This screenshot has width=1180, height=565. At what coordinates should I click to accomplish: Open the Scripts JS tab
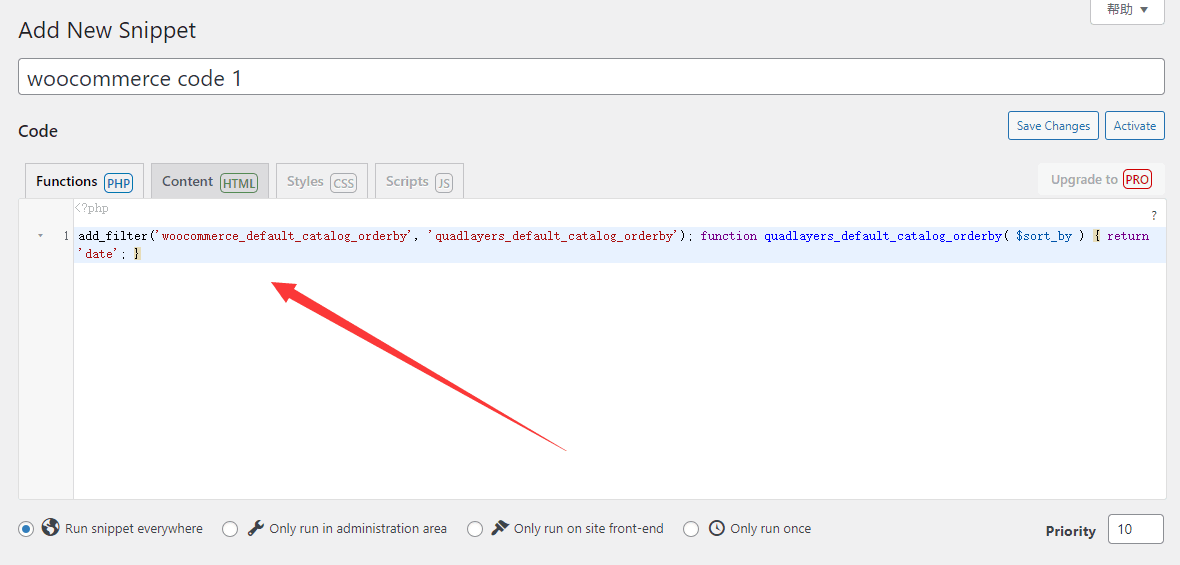(419, 182)
